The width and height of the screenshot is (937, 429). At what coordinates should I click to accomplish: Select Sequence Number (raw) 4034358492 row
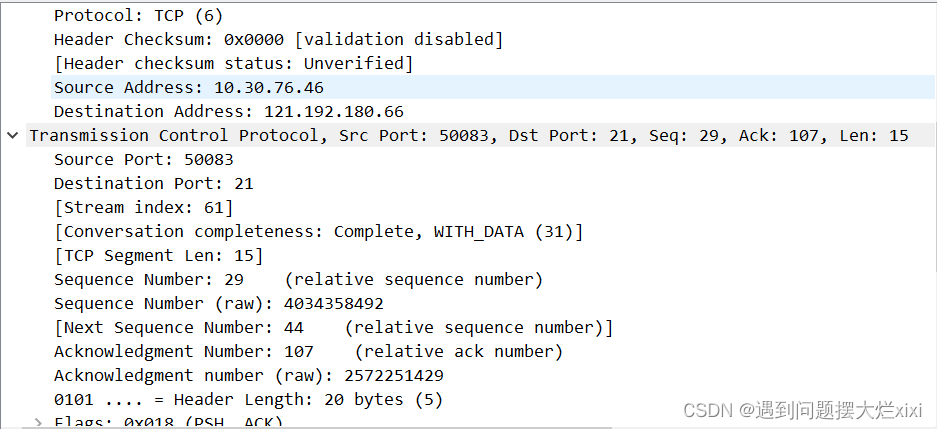(219, 304)
